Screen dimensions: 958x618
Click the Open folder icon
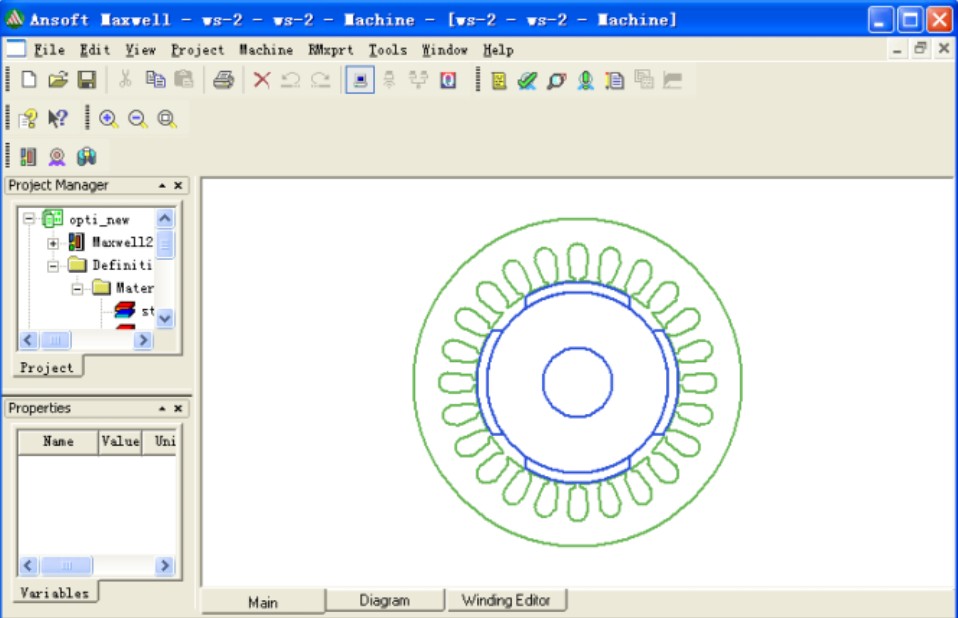[58, 79]
